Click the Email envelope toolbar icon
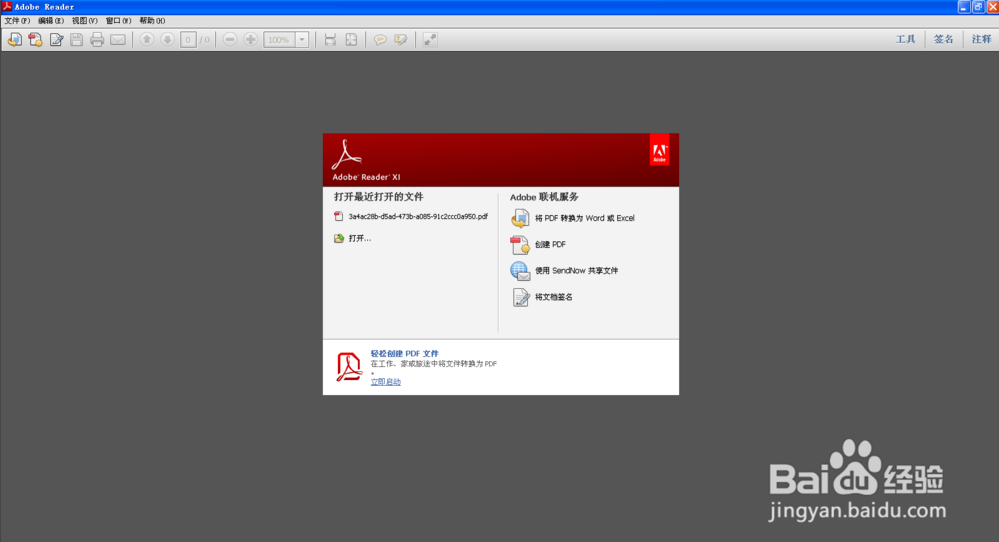Viewport: 999px width, 542px height. click(118, 39)
